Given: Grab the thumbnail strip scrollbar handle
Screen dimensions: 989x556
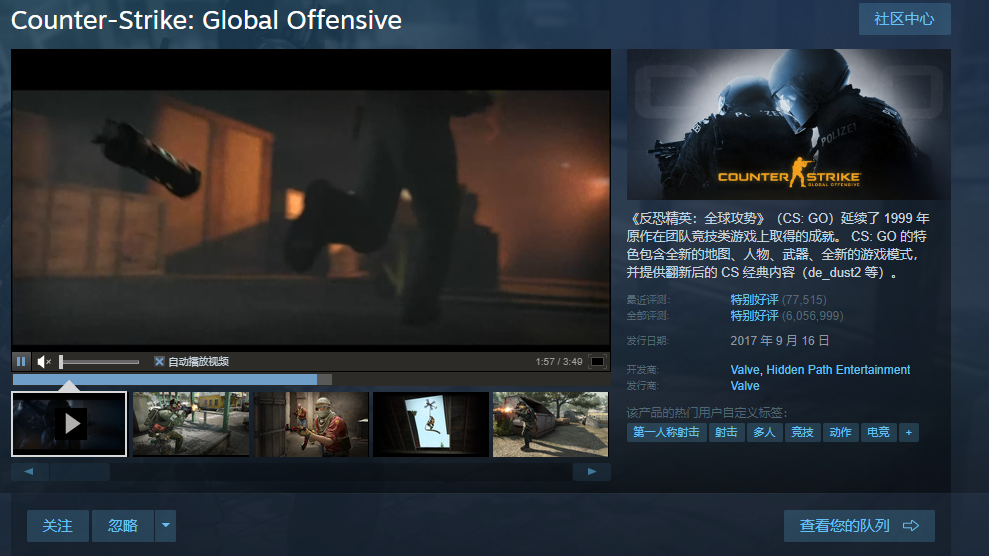Looking at the screenshot, I should click(79, 472).
